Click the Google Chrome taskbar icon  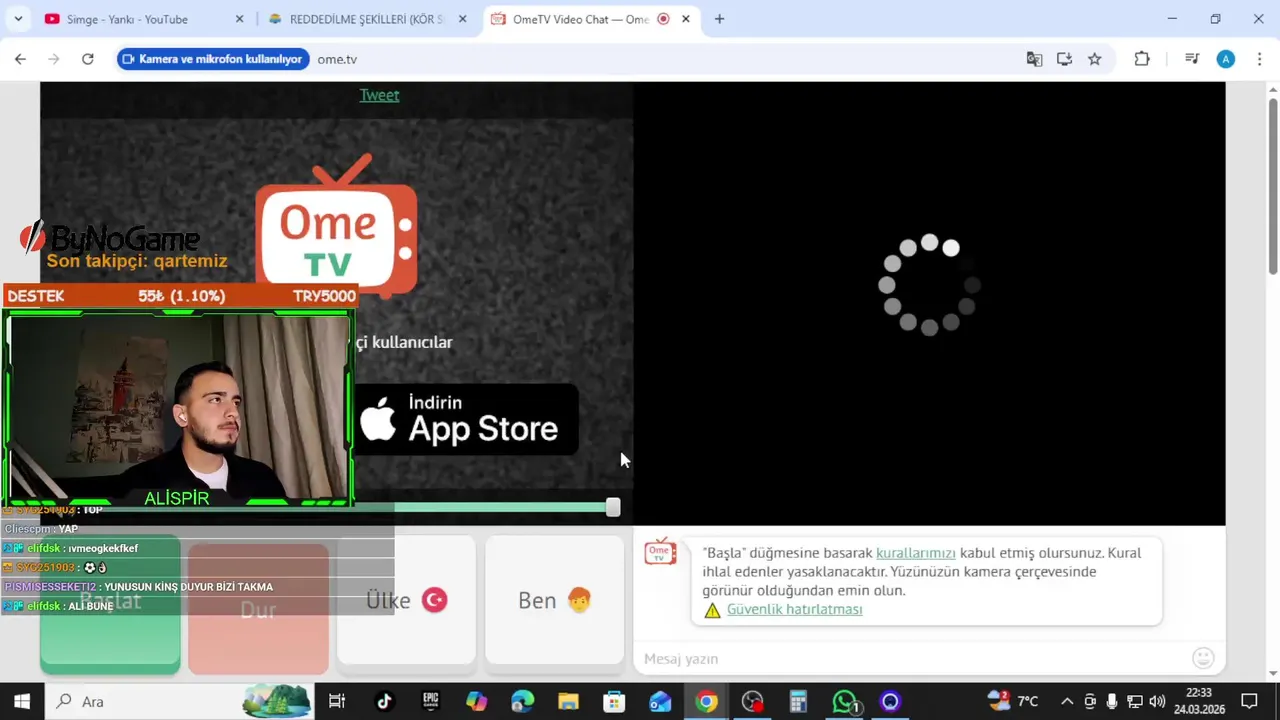pos(706,701)
